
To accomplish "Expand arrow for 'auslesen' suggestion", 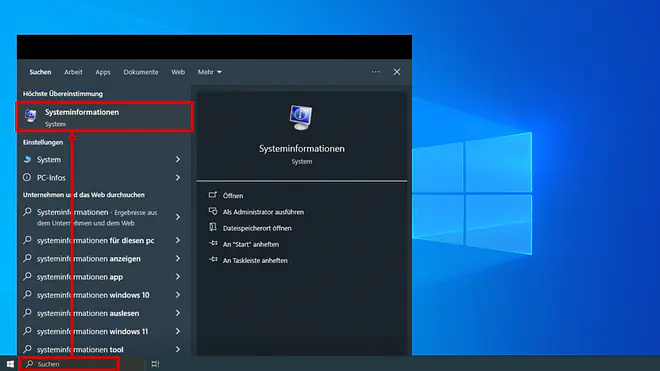I will tap(178, 313).
